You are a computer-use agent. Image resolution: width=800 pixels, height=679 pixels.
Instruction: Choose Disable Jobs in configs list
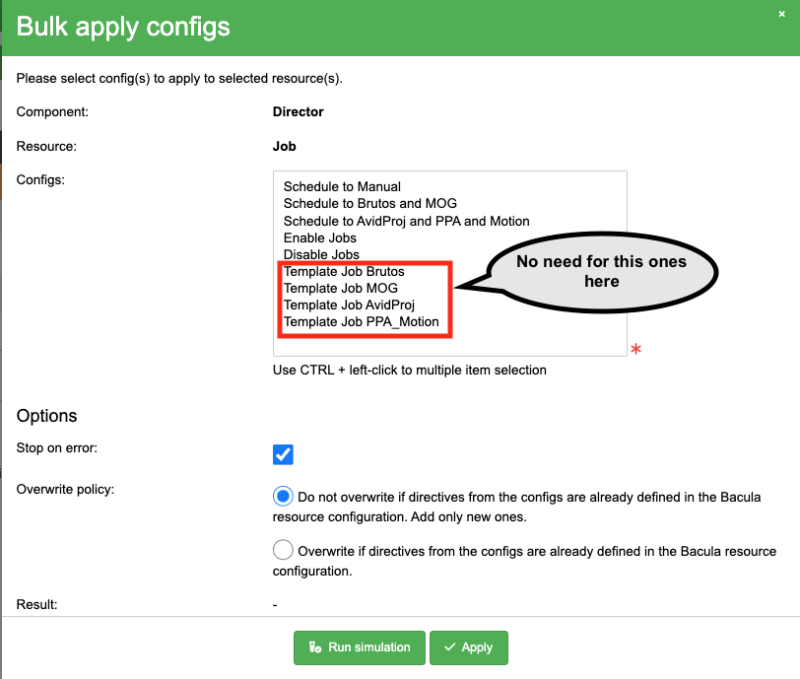(x=321, y=255)
